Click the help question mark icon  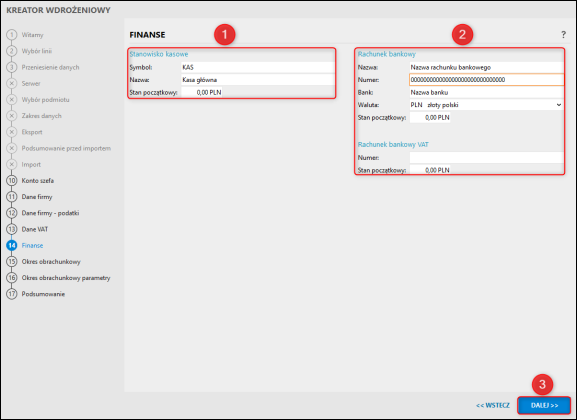563,35
